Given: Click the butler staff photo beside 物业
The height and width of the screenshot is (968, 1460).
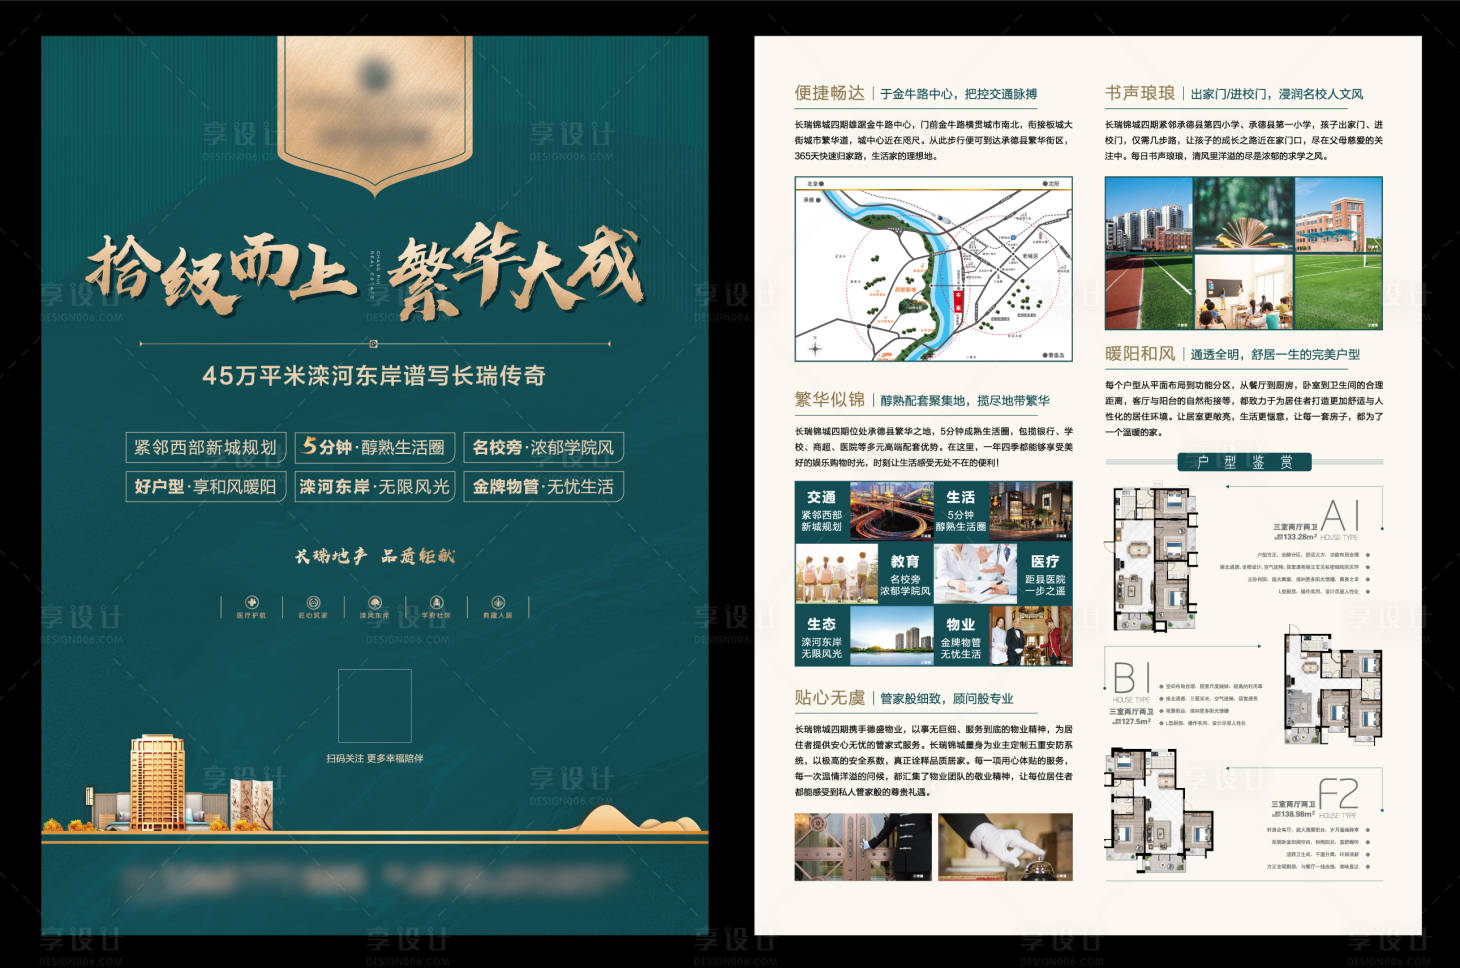Looking at the screenshot, I should pyautogui.click(x=1030, y=635).
